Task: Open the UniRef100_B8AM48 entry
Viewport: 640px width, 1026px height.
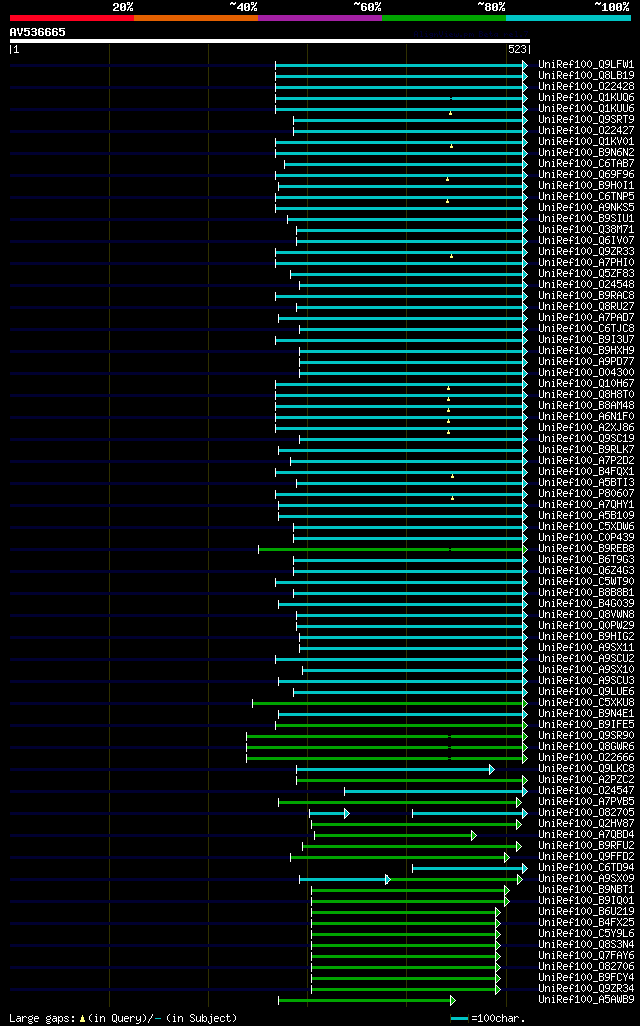Action: pyautogui.click(x=586, y=406)
